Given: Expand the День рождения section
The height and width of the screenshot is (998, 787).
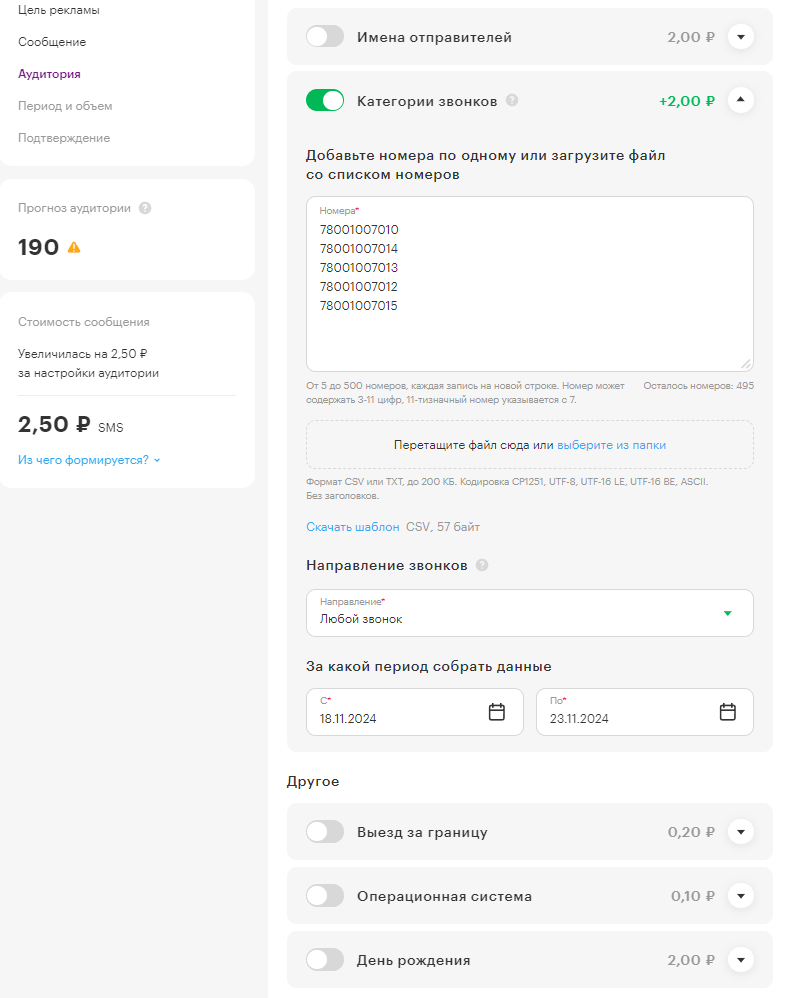Looking at the screenshot, I should pos(740,959).
